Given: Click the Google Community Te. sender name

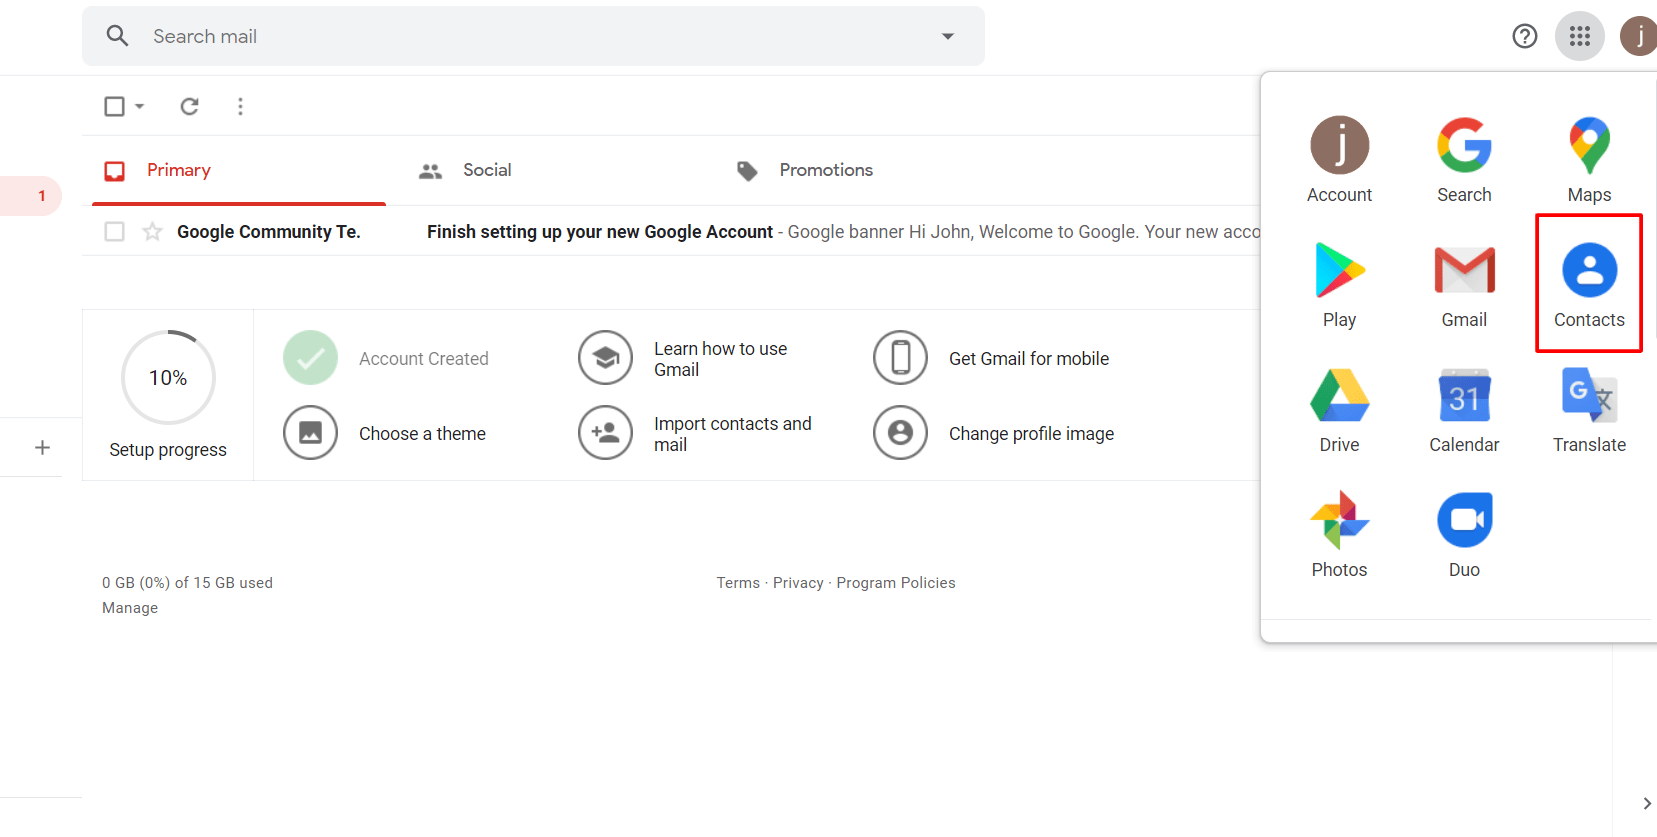Looking at the screenshot, I should [x=268, y=232].
